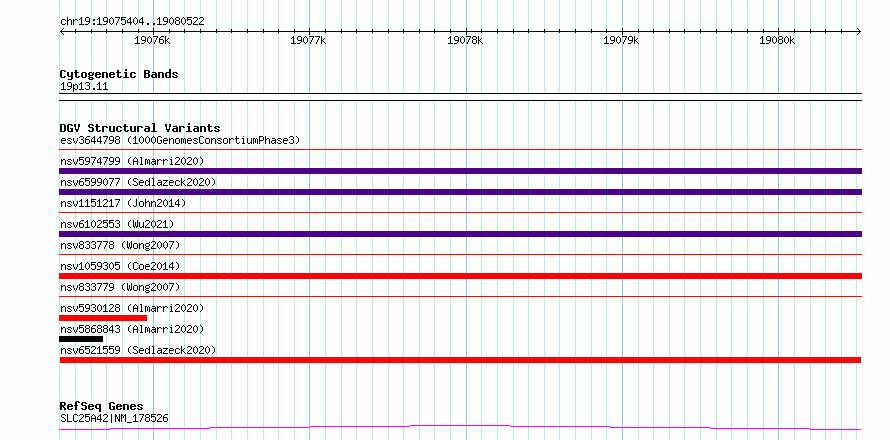Click the right arrow of the ruler
Viewport: 890px width, 440px height.
tap(858, 32)
